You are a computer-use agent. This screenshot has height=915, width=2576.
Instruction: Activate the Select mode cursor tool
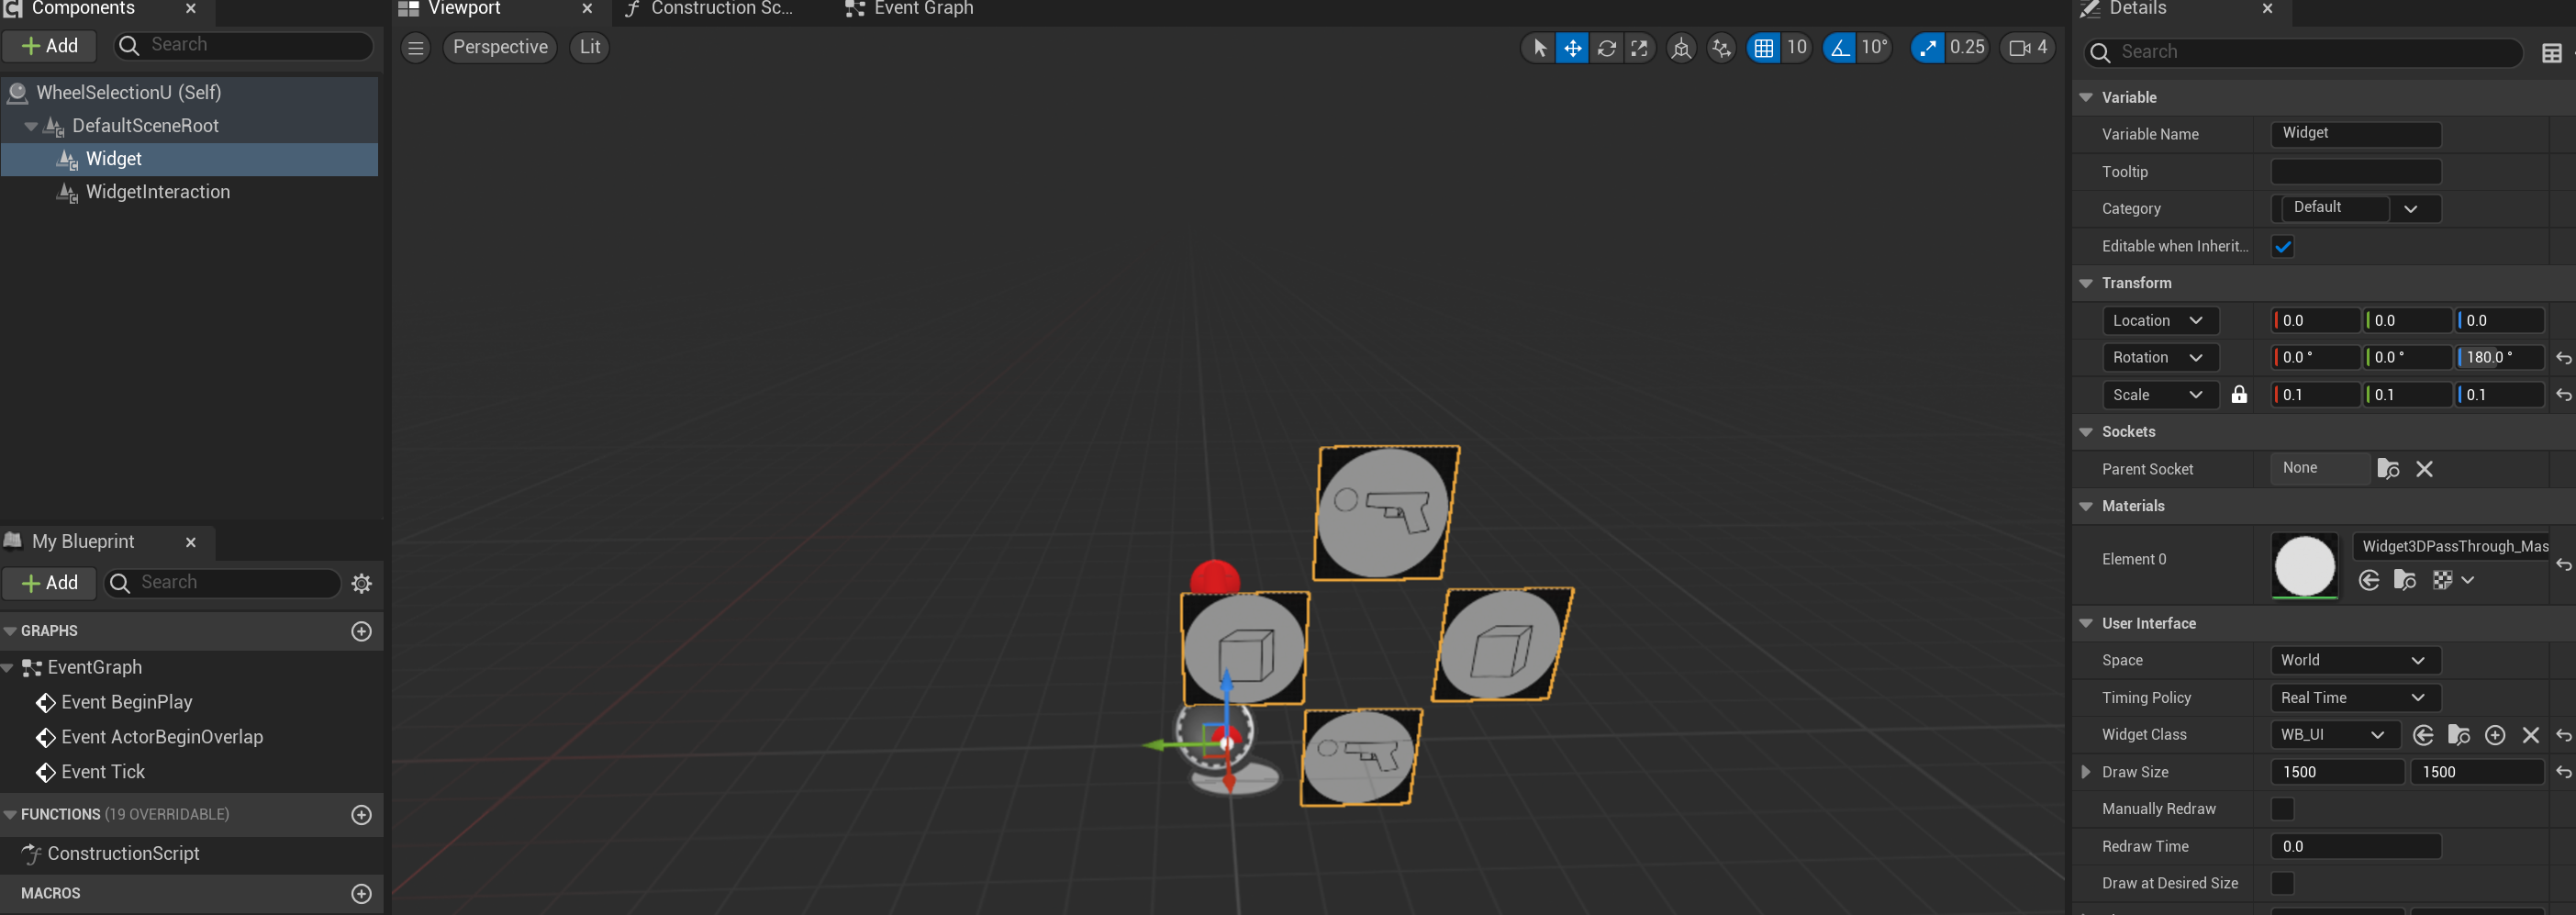[x=1539, y=47]
